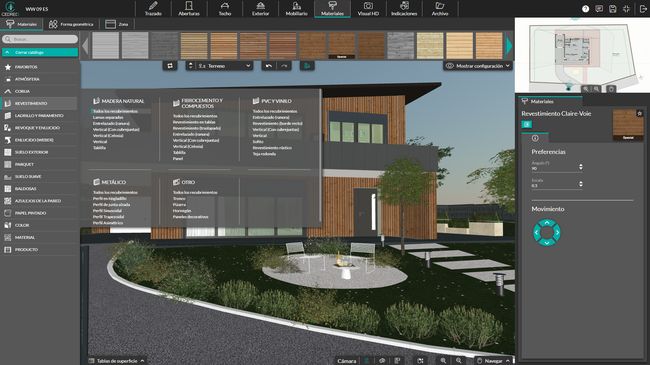
Task: Expand the Tablas de superficie panel
Action: pyautogui.click(x=117, y=361)
